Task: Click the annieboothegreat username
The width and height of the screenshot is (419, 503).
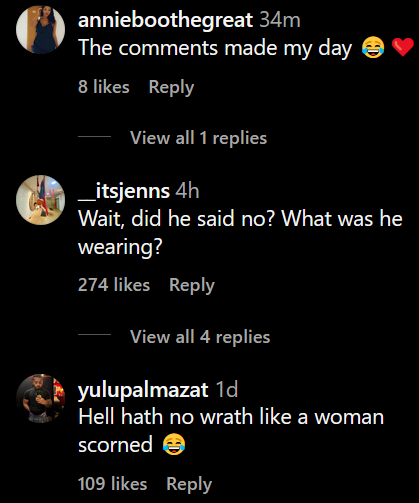Action: 165,20
